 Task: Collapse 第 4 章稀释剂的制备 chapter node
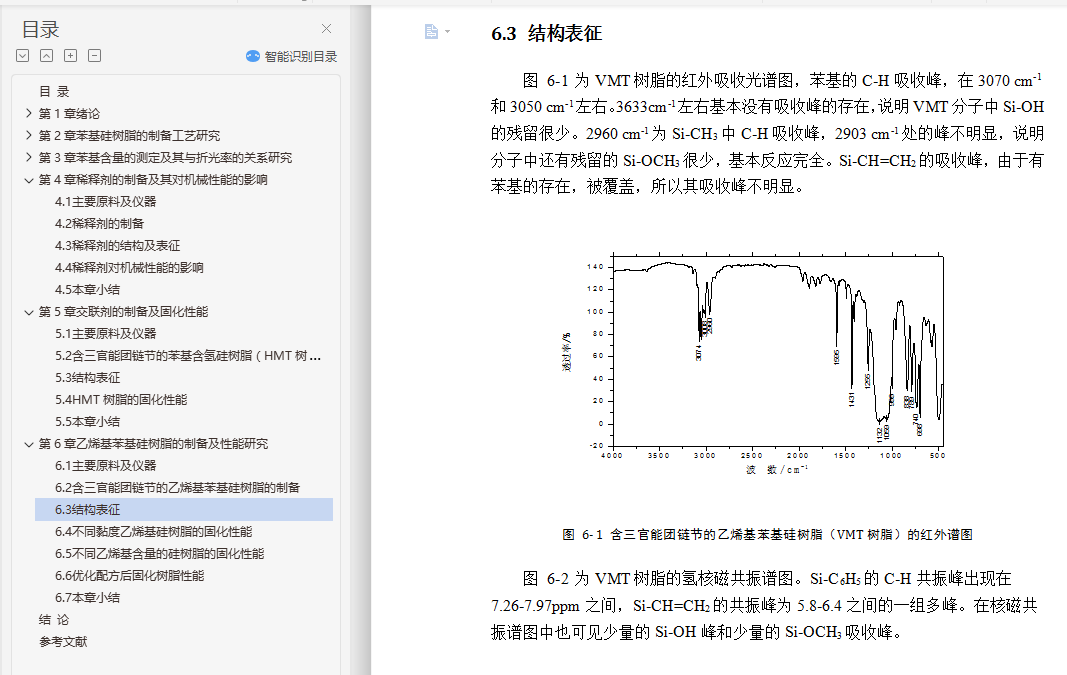pyautogui.click(x=29, y=180)
